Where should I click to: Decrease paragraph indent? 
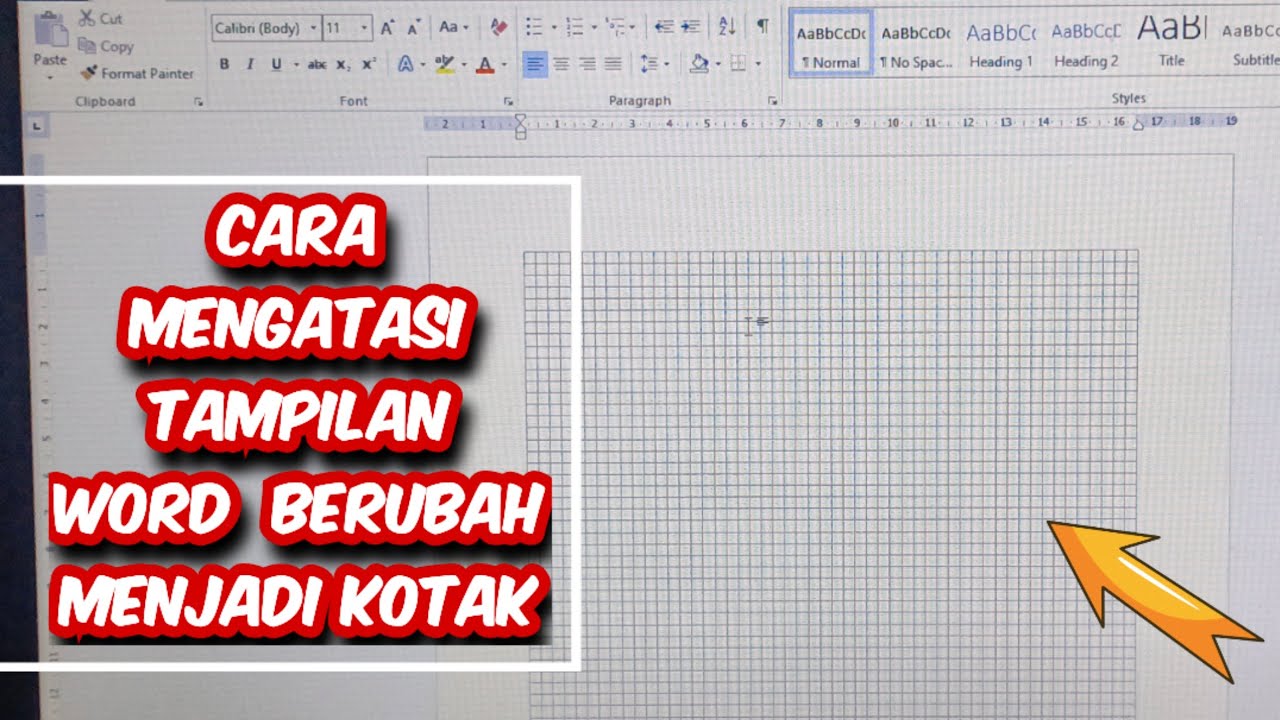pyautogui.click(x=663, y=27)
